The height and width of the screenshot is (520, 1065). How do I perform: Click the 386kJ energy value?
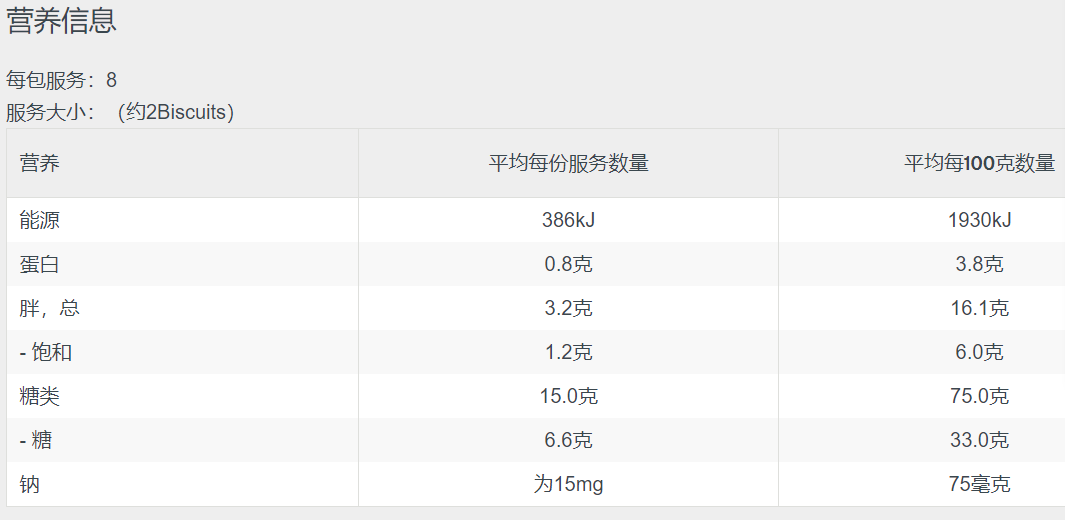[x=568, y=220]
